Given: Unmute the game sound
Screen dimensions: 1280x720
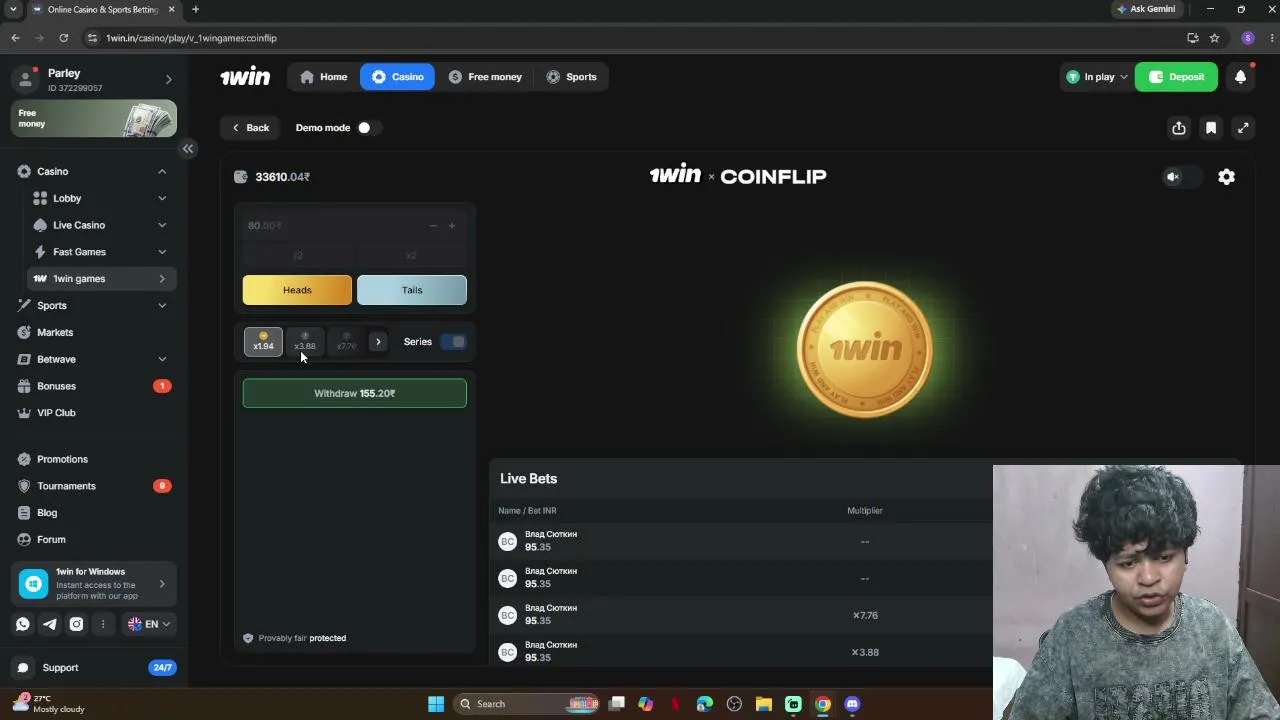Looking at the screenshot, I should 1173,177.
